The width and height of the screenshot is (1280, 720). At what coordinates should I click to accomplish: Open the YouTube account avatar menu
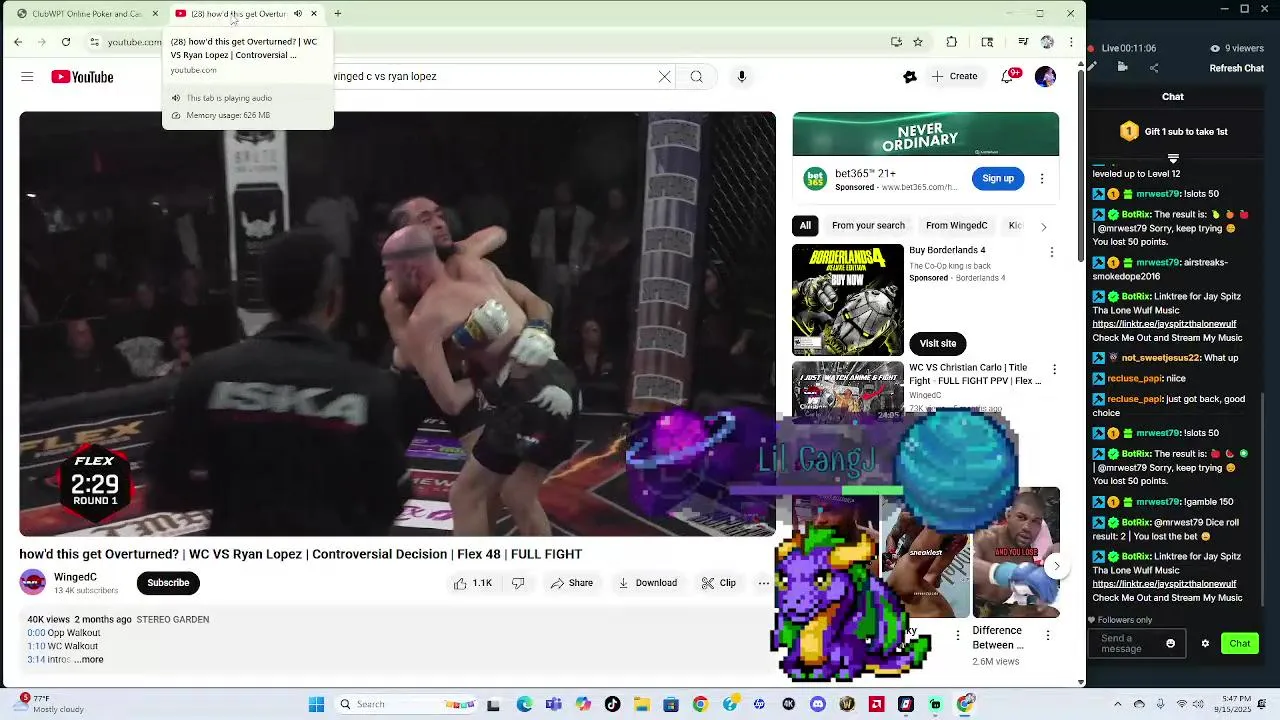pos(1045,76)
